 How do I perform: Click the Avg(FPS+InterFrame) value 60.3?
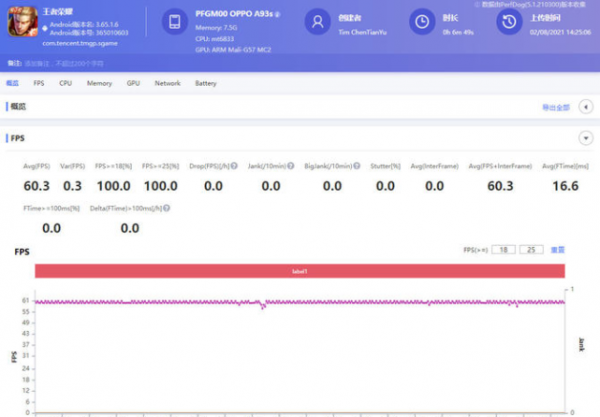tap(501, 186)
